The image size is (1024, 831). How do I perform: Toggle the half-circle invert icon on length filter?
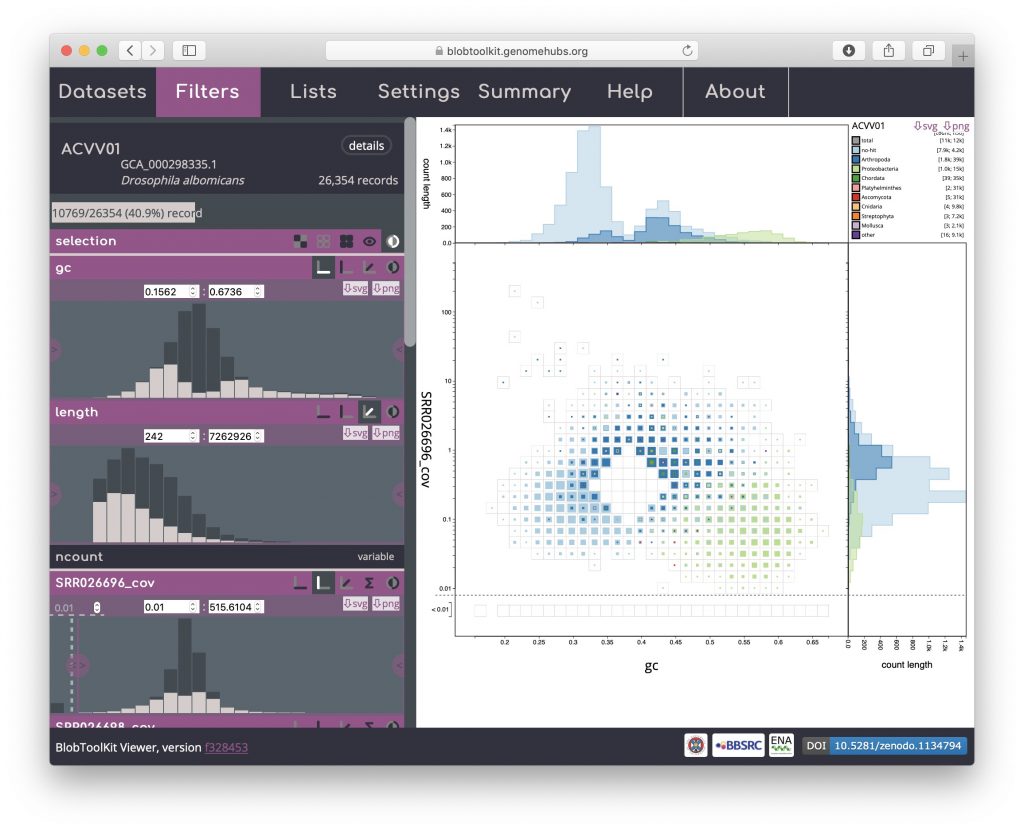pyautogui.click(x=392, y=411)
